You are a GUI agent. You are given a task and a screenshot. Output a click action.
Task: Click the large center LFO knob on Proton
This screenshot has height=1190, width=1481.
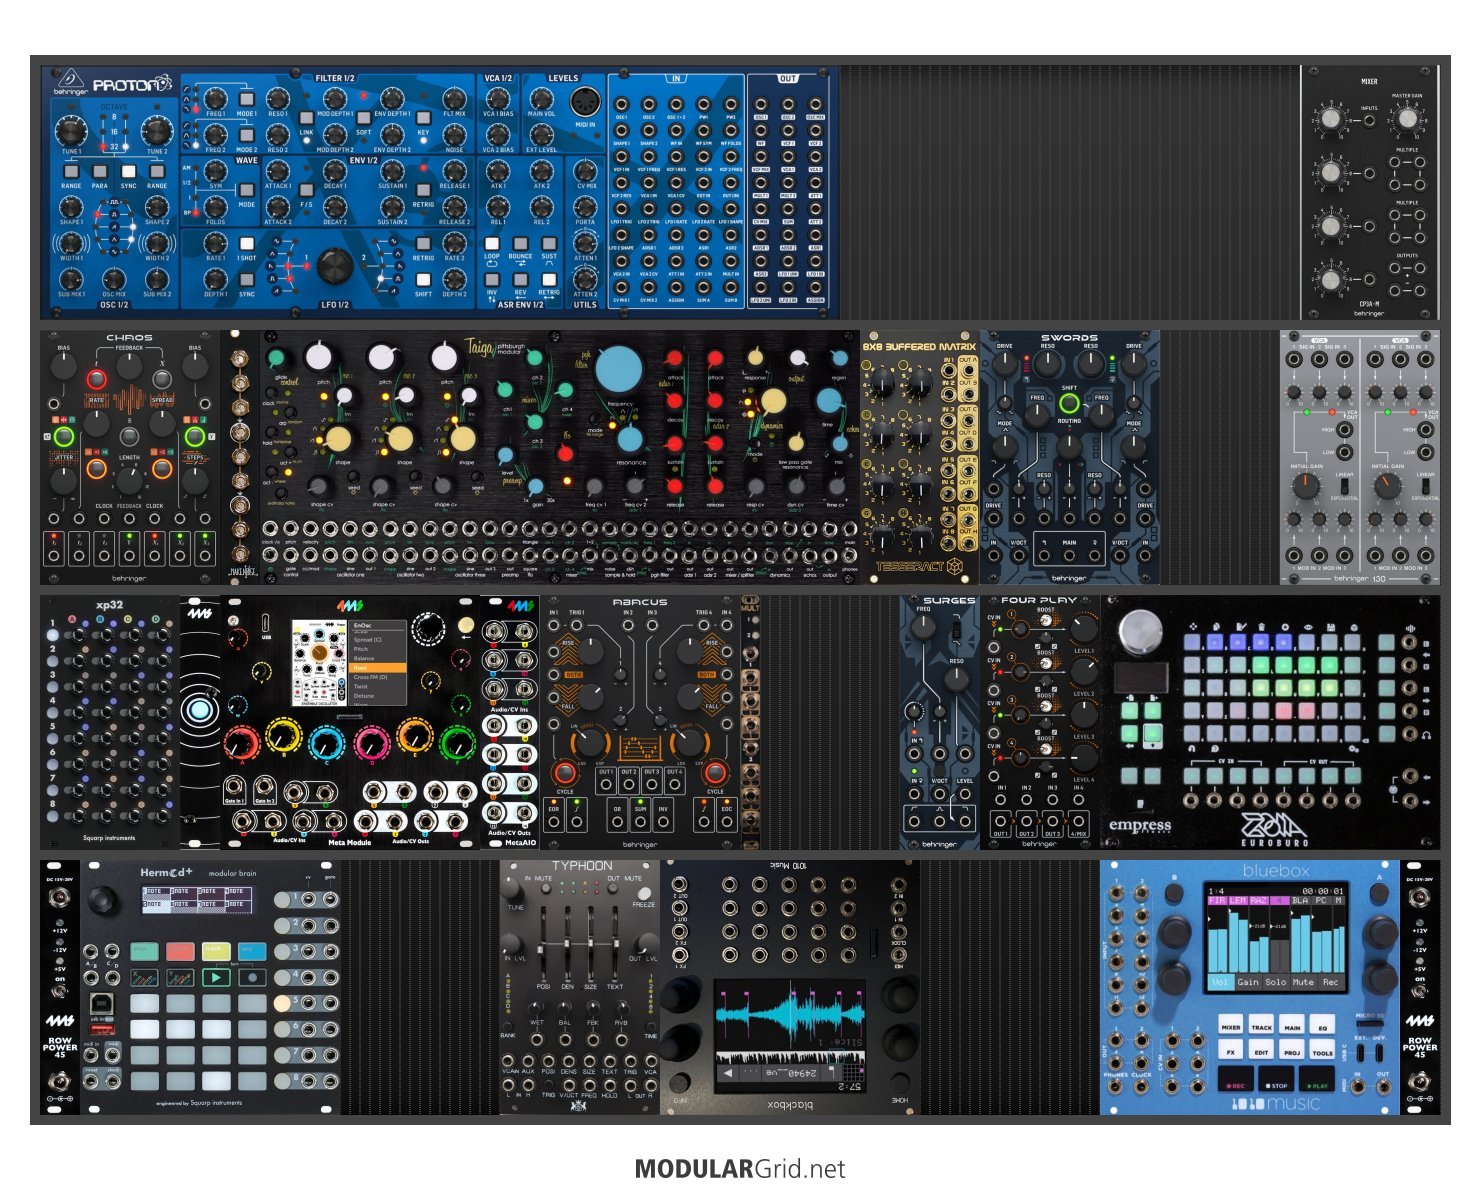click(x=335, y=266)
